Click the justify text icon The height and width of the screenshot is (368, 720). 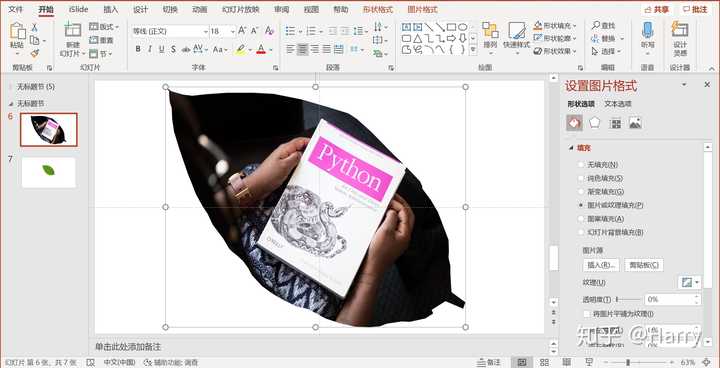tap(326, 49)
